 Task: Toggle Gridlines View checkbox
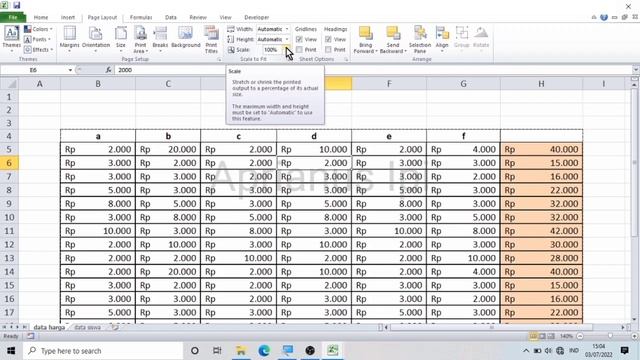point(299,39)
